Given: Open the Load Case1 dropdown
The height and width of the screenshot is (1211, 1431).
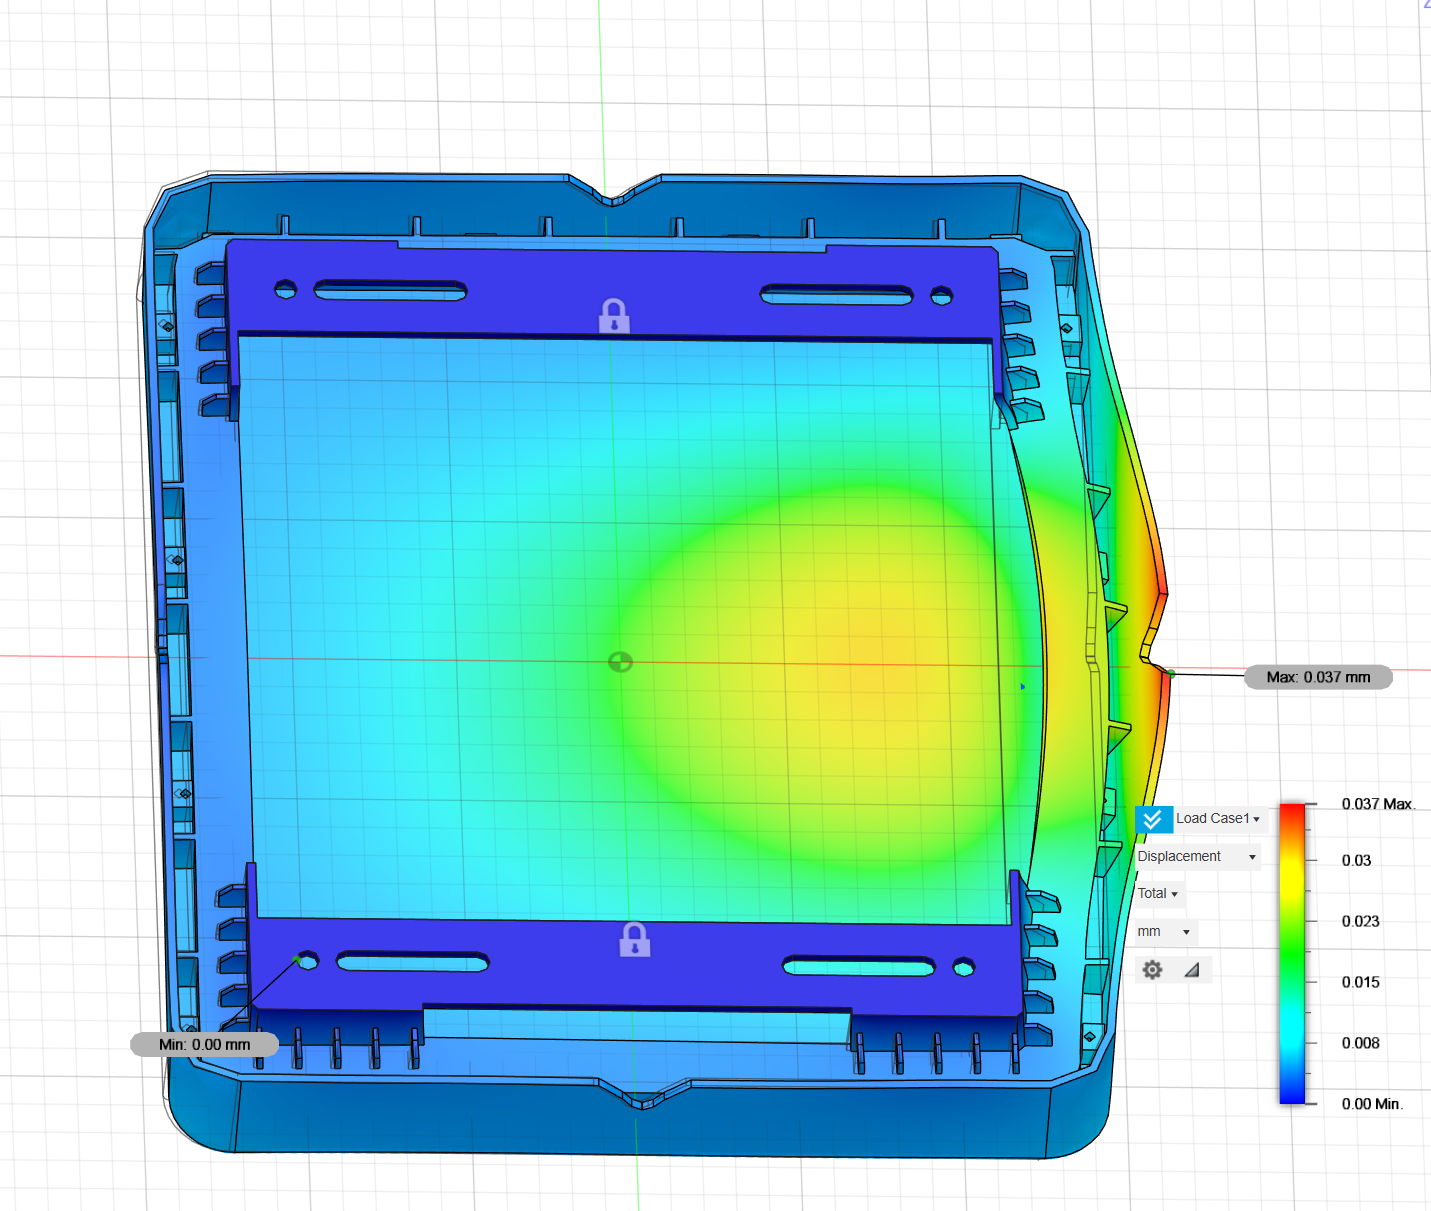Looking at the screenshot, I should pyautogui.click(x=1217, y=819).
